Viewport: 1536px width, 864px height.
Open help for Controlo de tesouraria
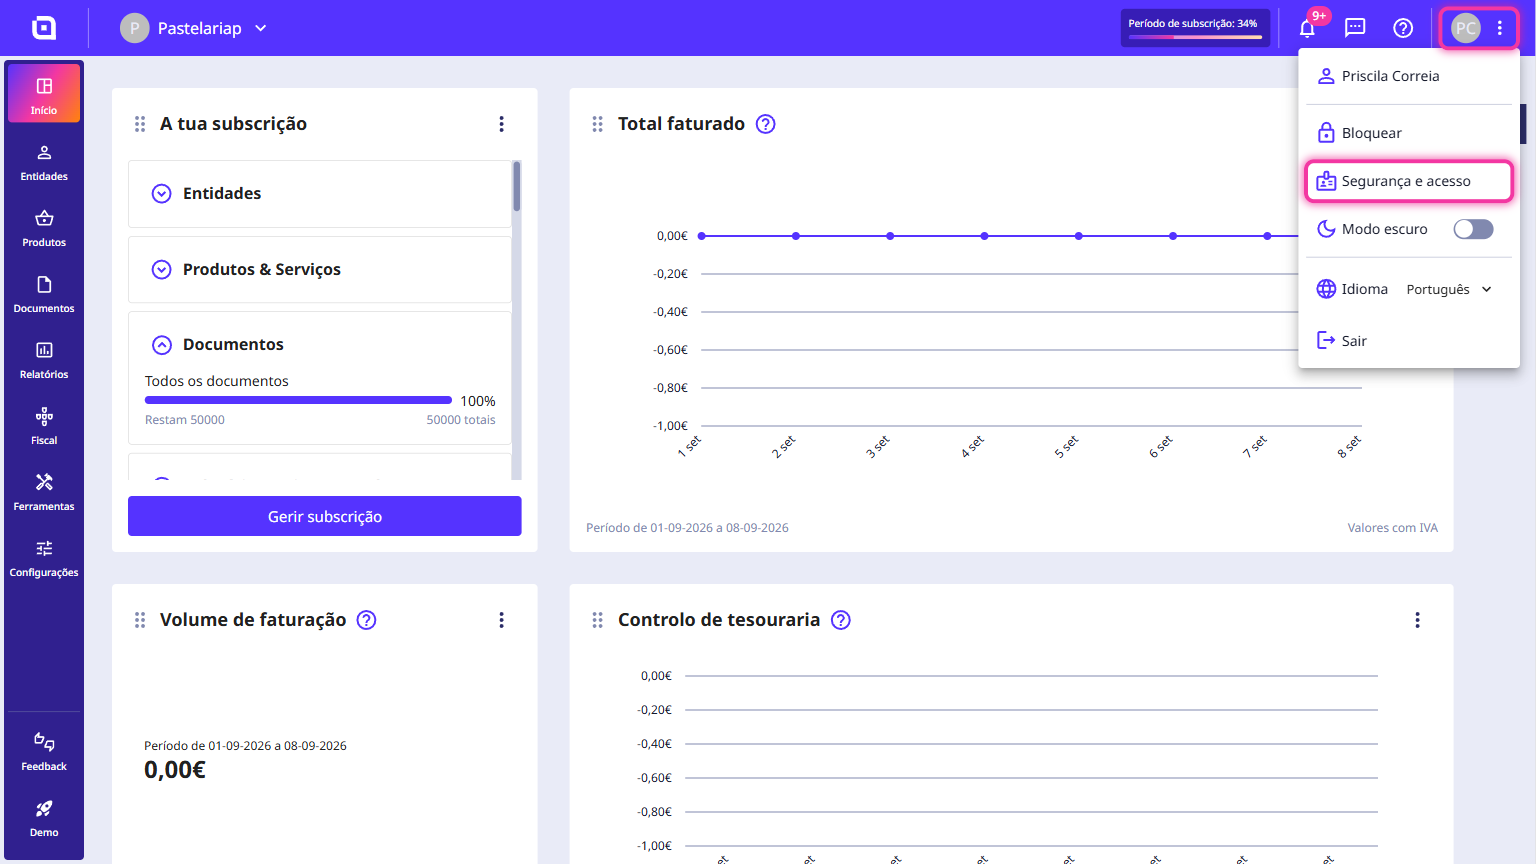(841, 620)
